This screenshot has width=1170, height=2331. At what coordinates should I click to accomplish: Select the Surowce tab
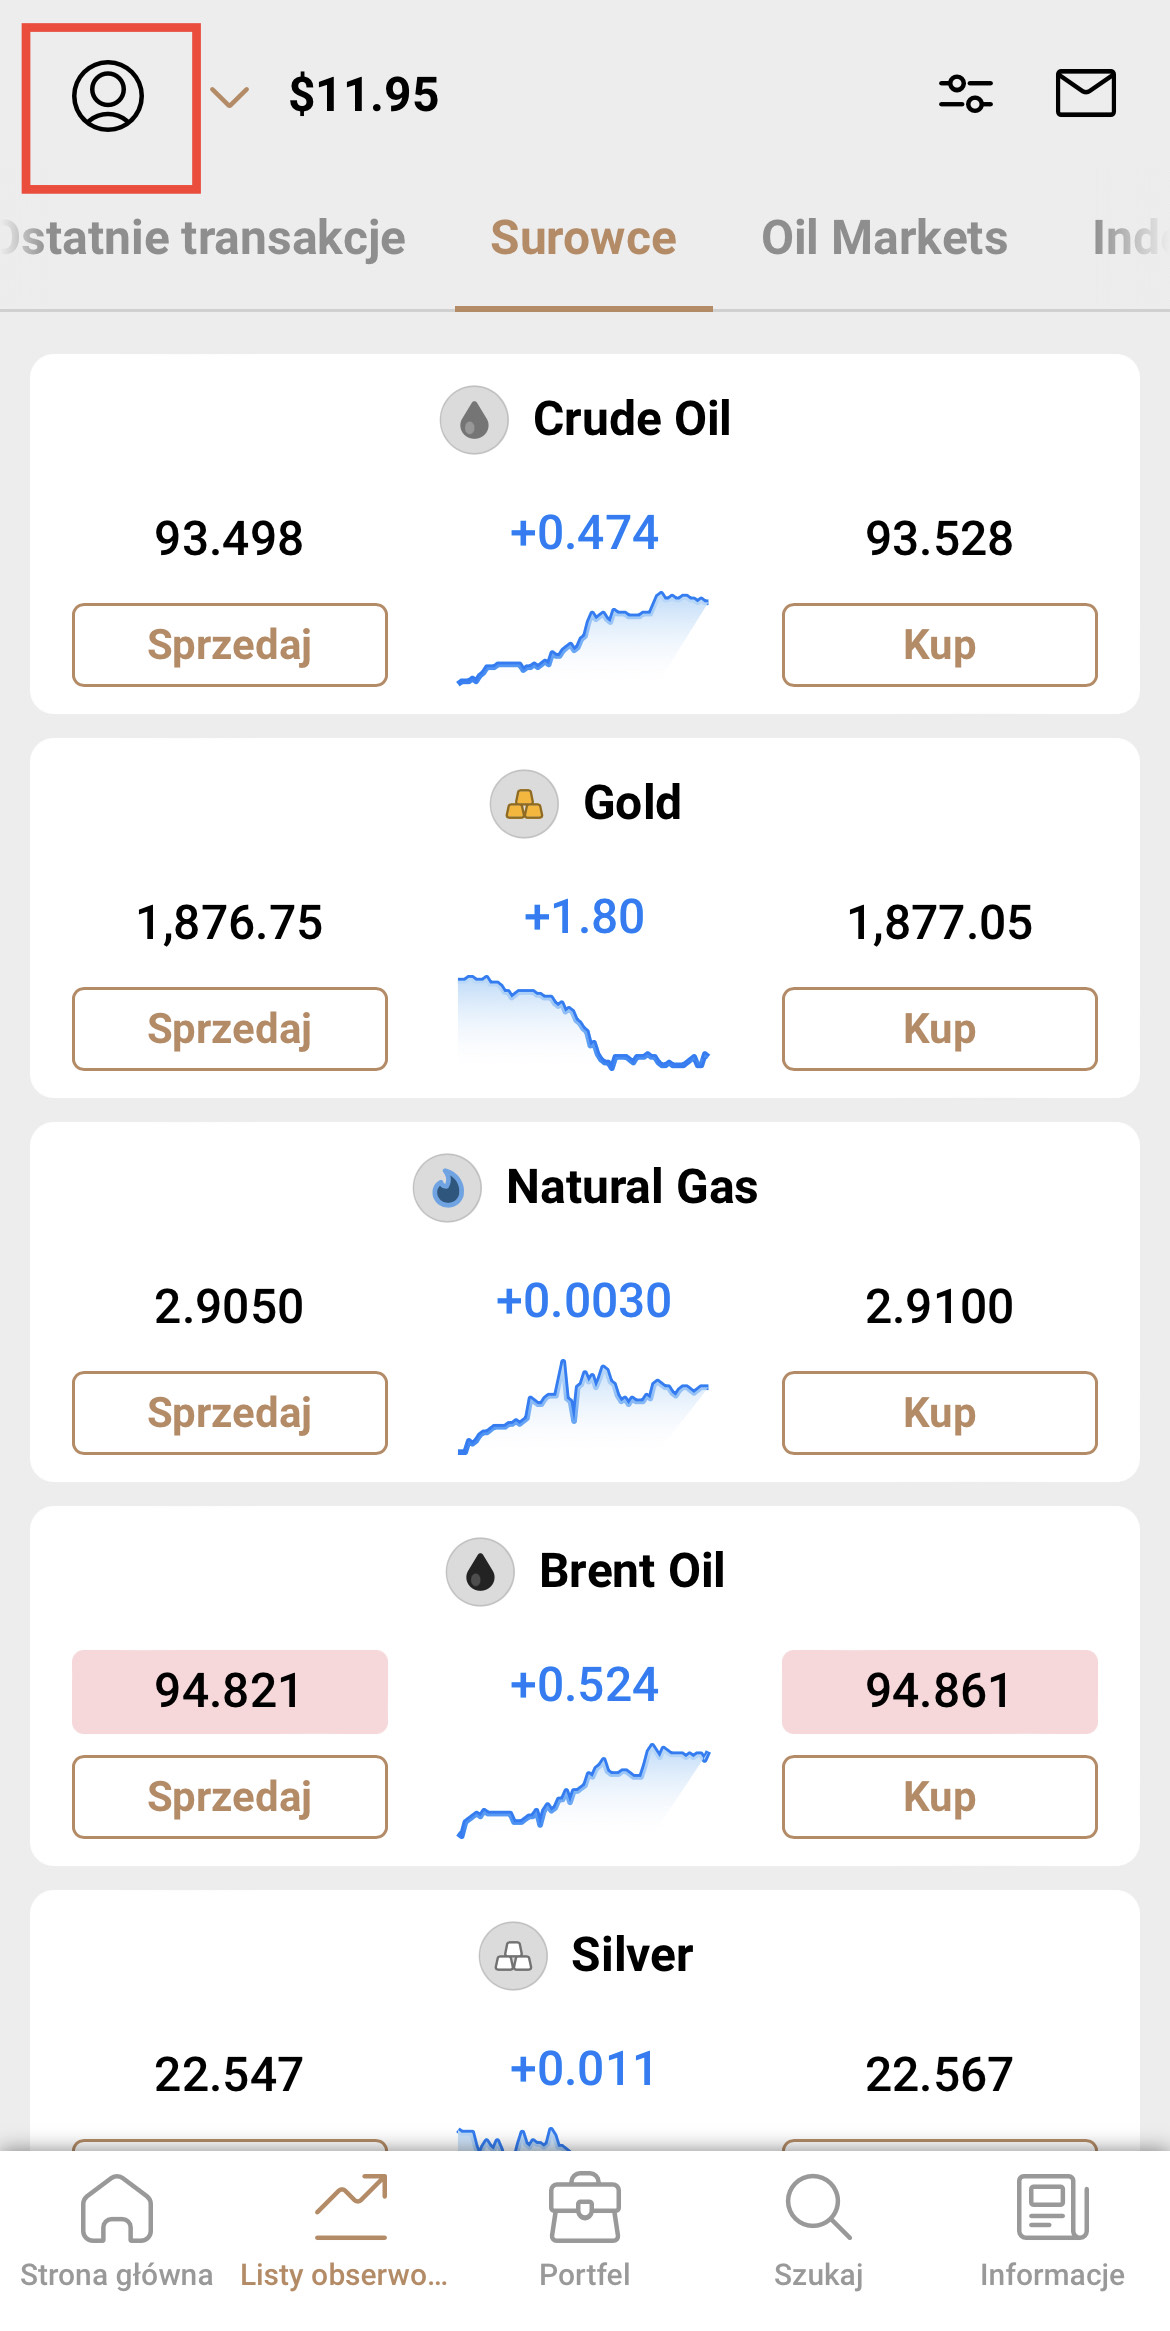pos(584,238)
